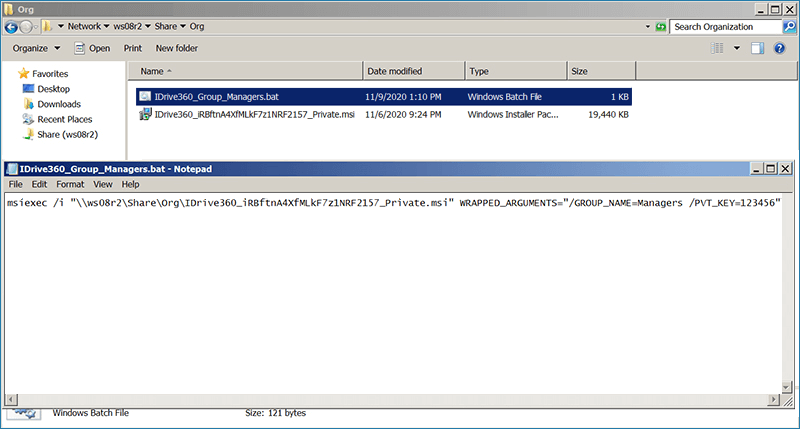Click the Share breadcrumb segment
800x429 pixels.
(165, 27)
